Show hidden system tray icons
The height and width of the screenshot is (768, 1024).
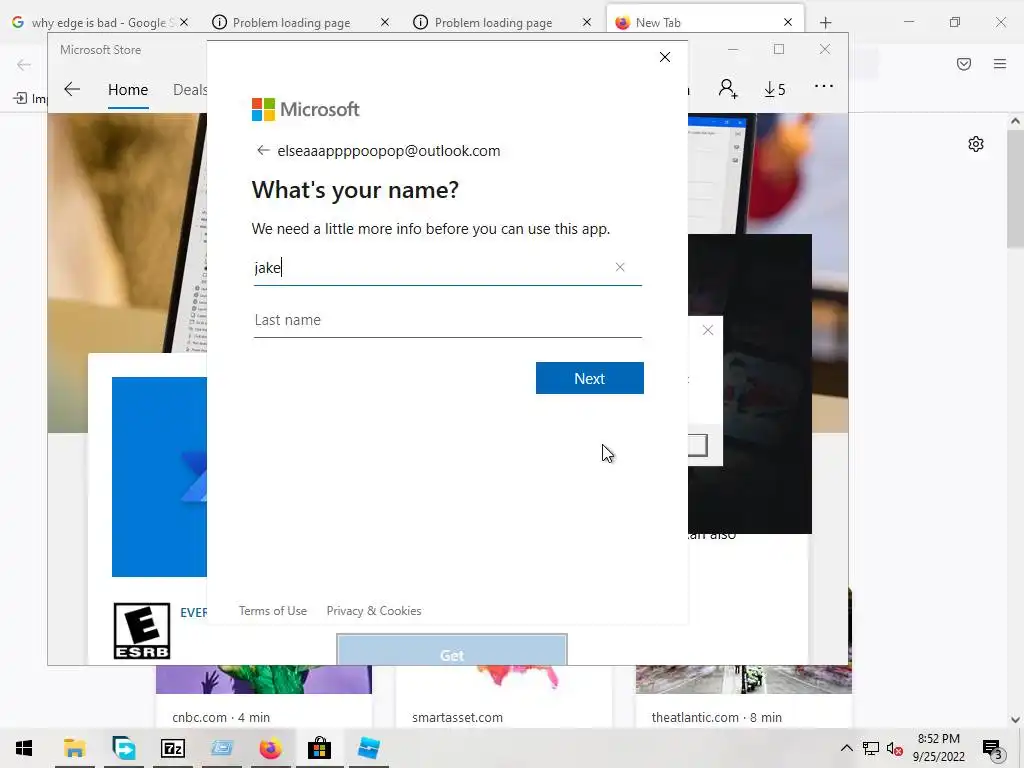(846, 748)
